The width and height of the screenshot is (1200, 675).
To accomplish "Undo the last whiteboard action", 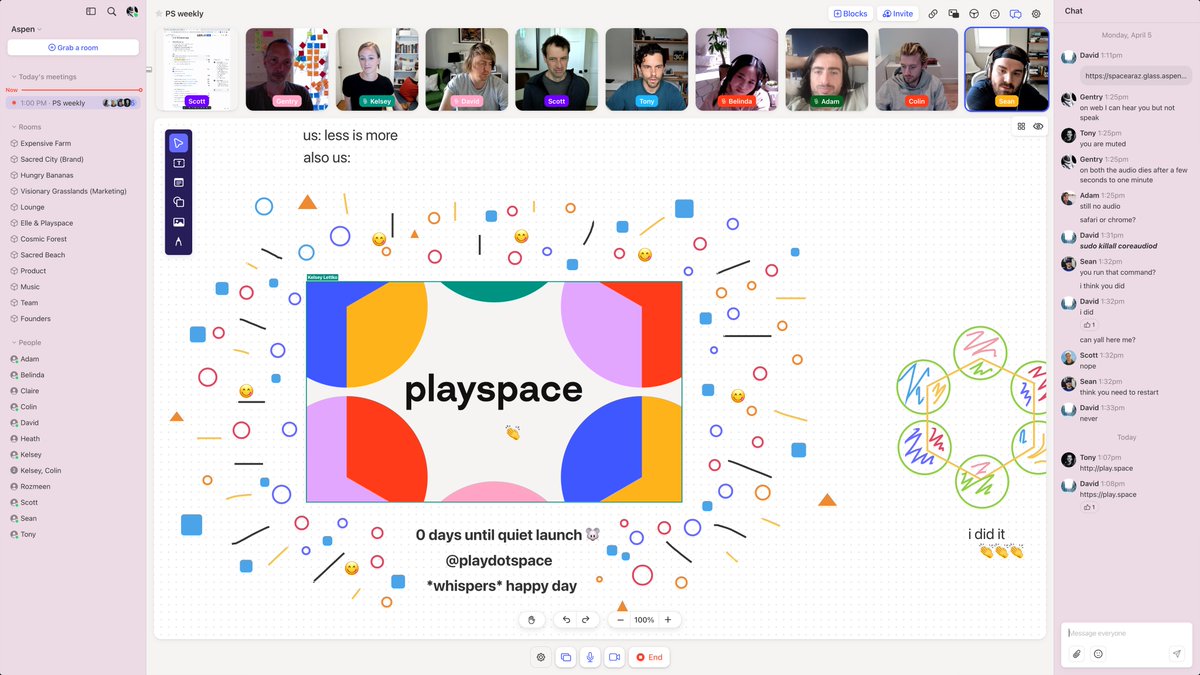I will tap(566, 620).
